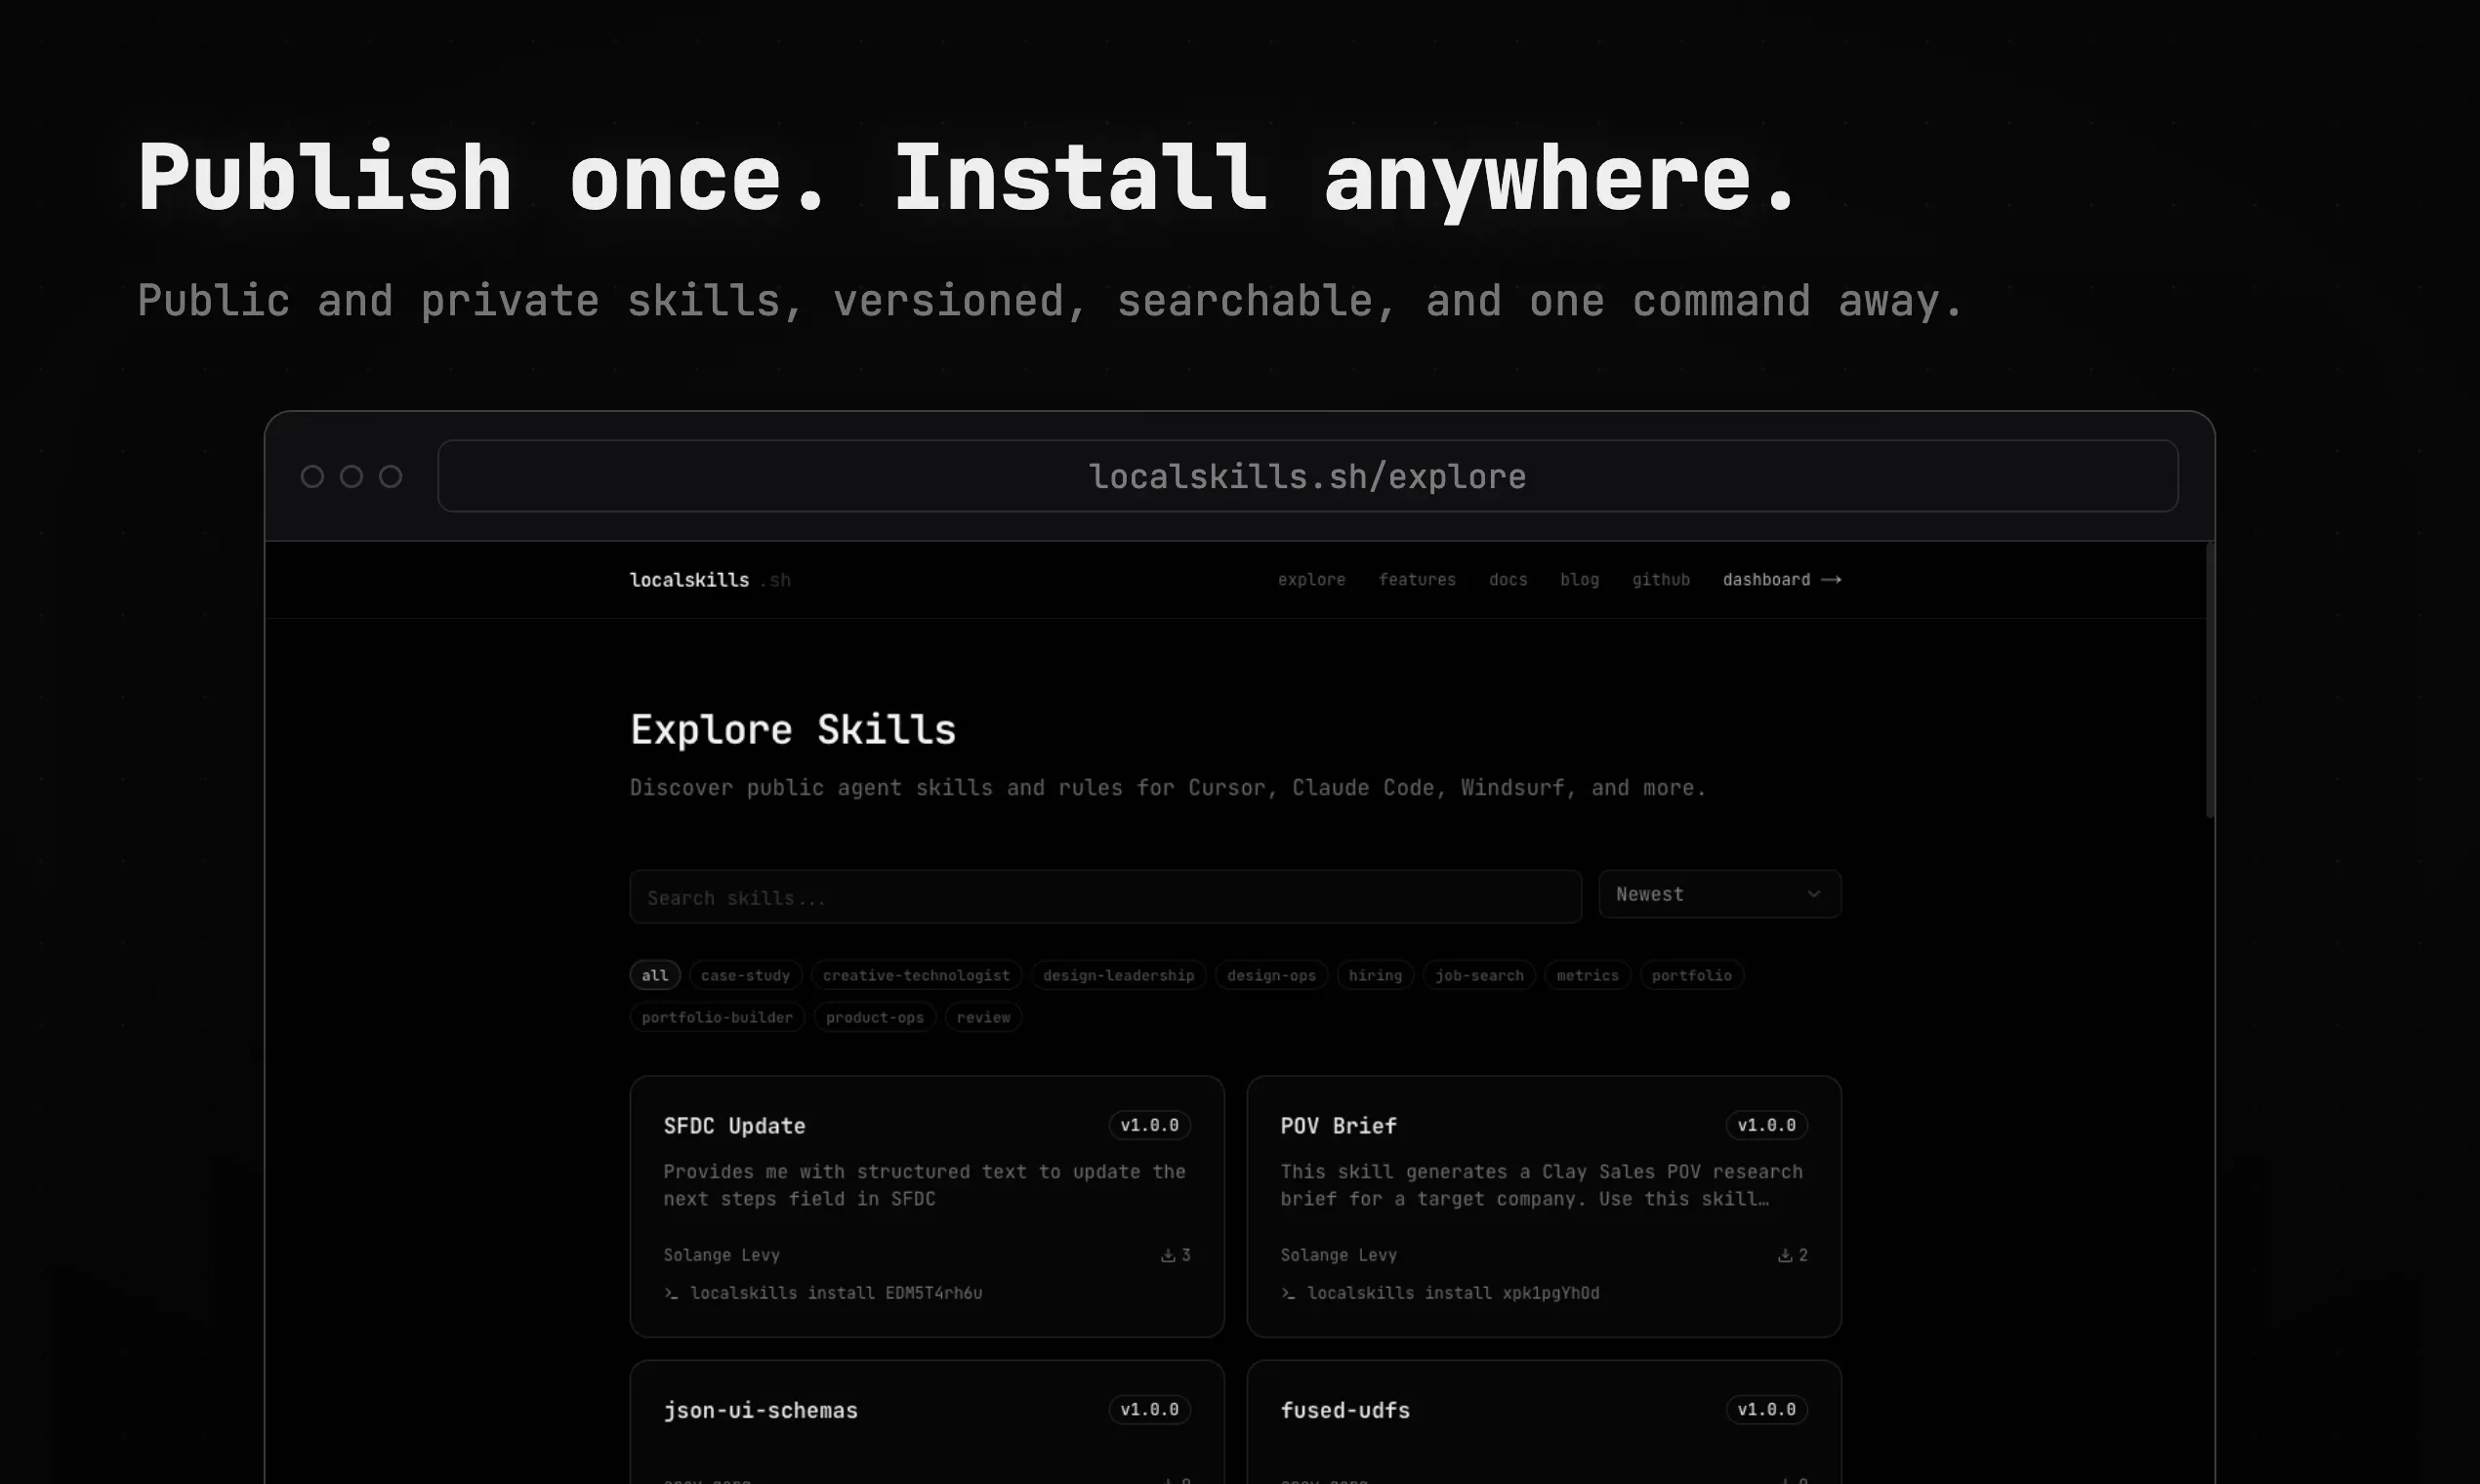
Task: Filter by design-leadership tag
Action: click(x=1118, y=975)
